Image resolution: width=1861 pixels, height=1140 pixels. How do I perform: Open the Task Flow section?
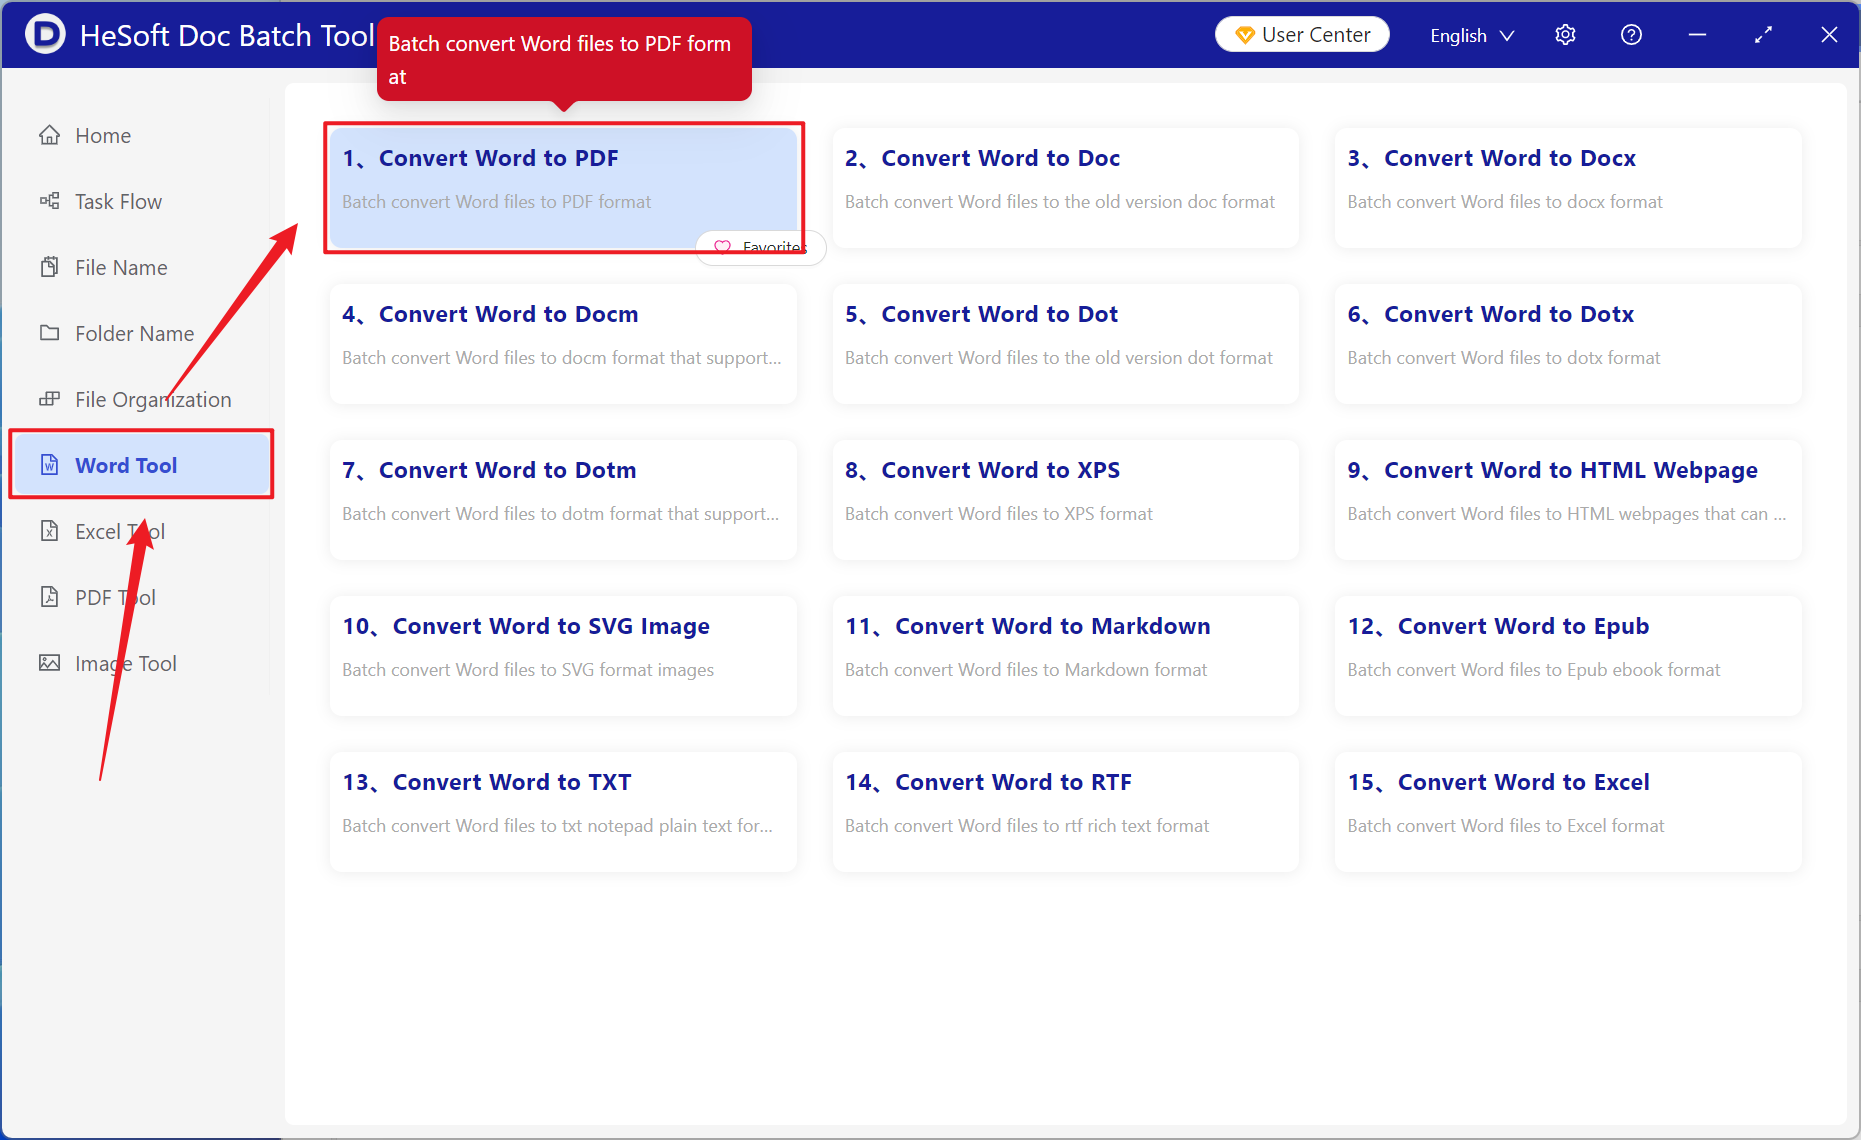click(x=140, y=201)
